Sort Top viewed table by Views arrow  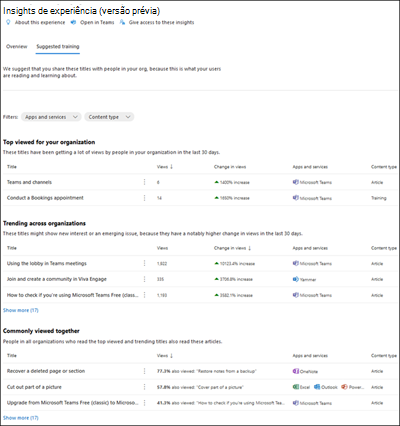(171, 167)
